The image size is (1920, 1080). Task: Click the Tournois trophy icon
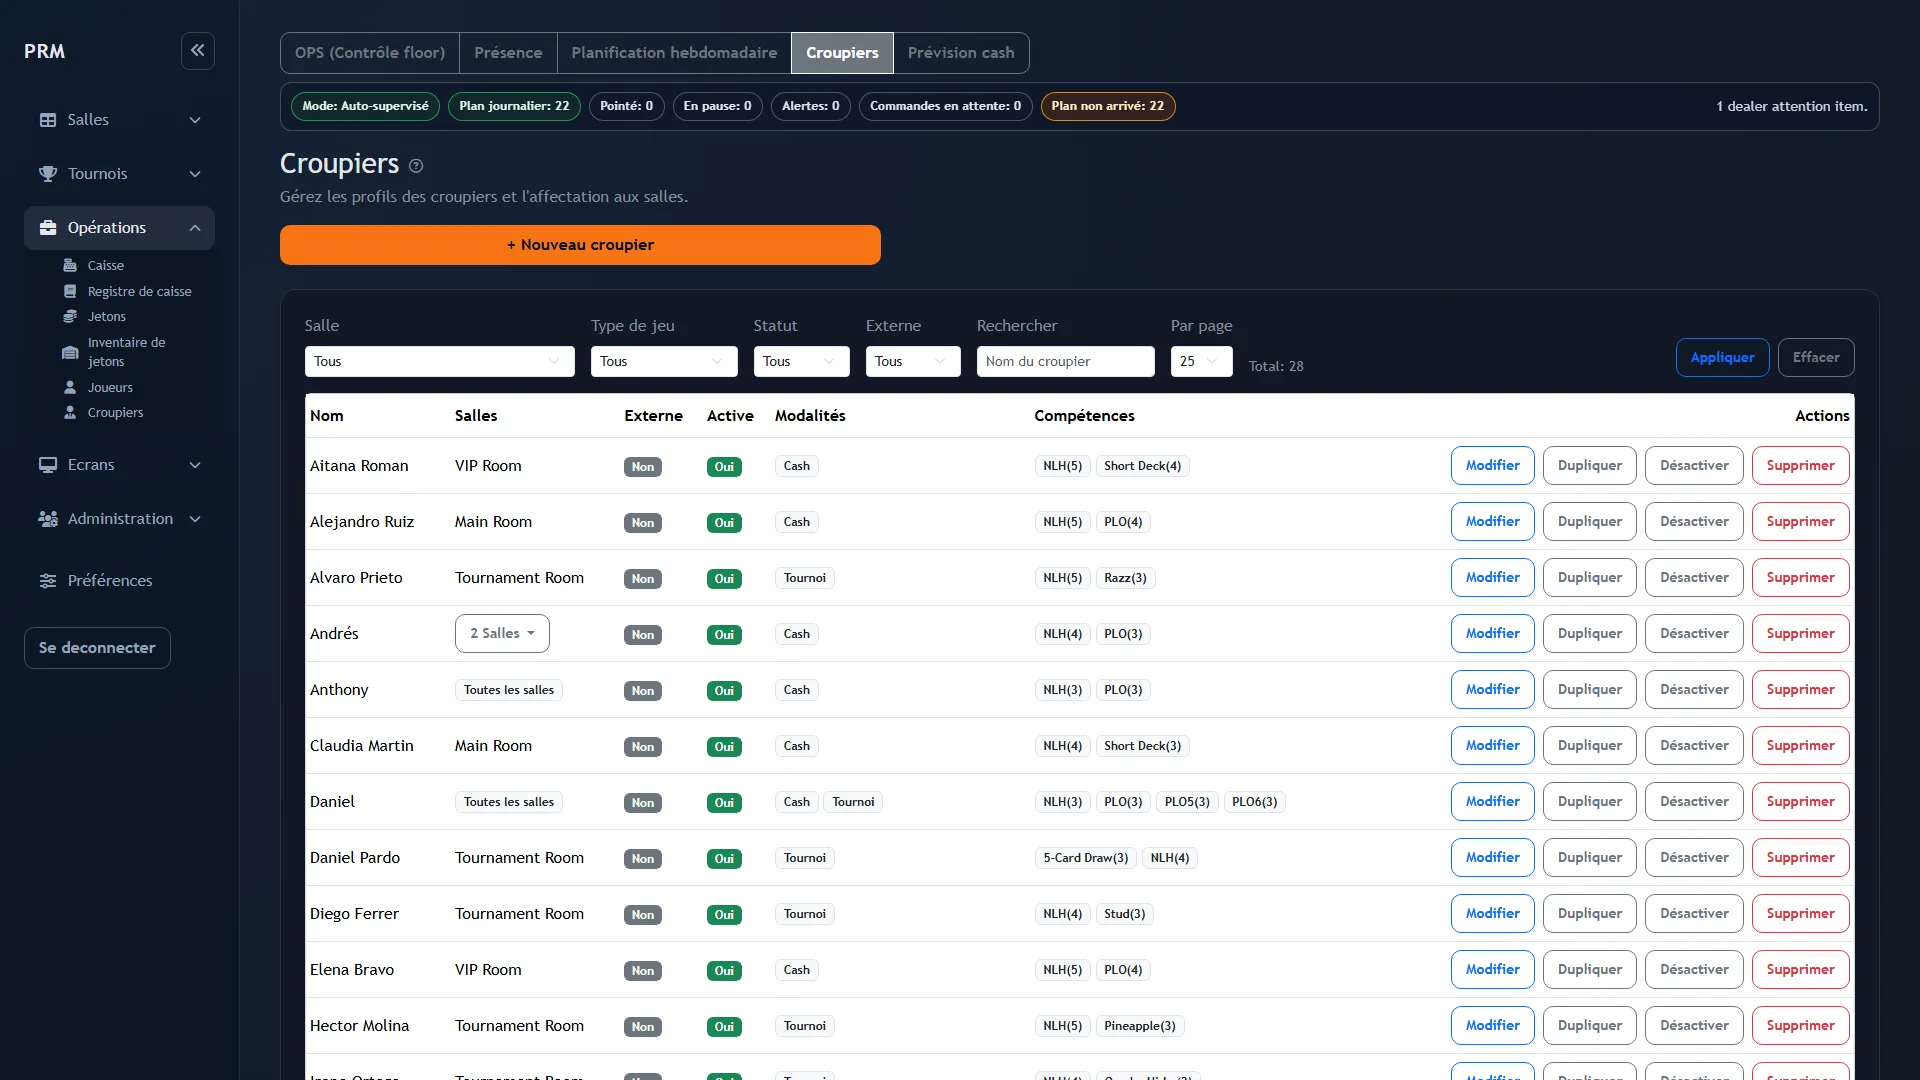48,174
